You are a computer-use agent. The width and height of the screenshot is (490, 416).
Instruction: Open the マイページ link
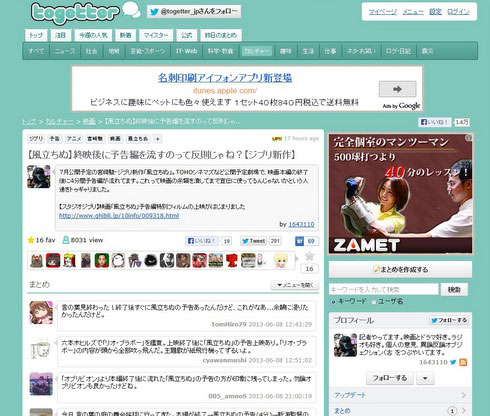(382, 12)
